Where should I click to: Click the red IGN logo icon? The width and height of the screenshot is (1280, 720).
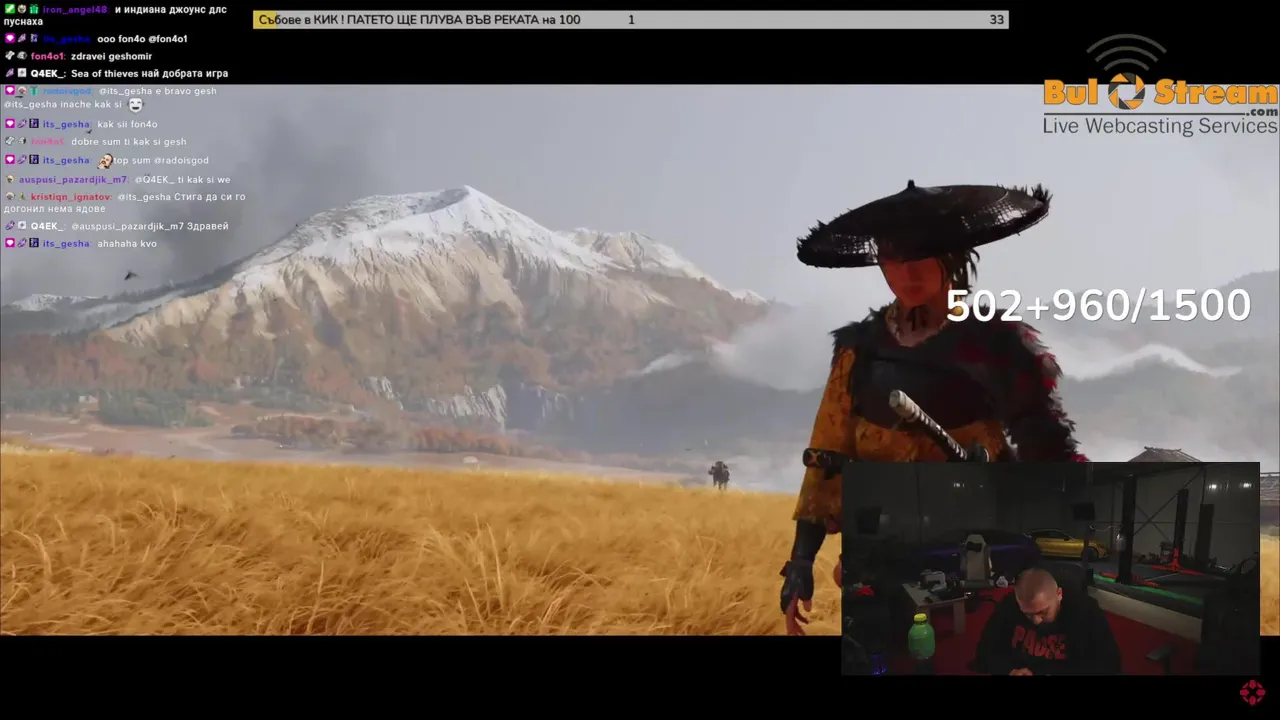pyautogui.click(x=1252, y=692)
